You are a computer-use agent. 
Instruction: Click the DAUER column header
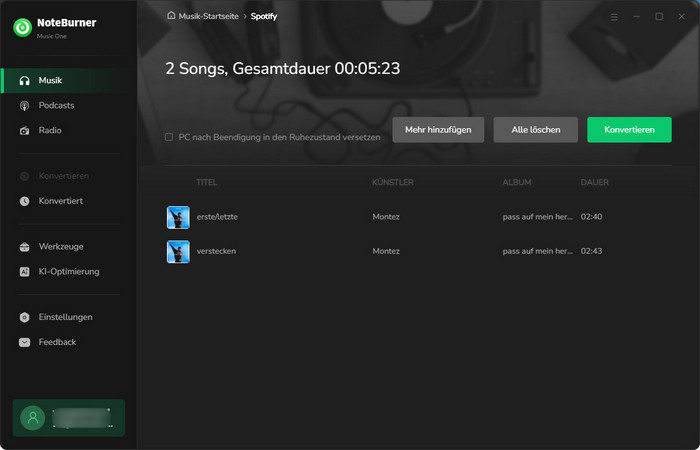pos(595,183)
